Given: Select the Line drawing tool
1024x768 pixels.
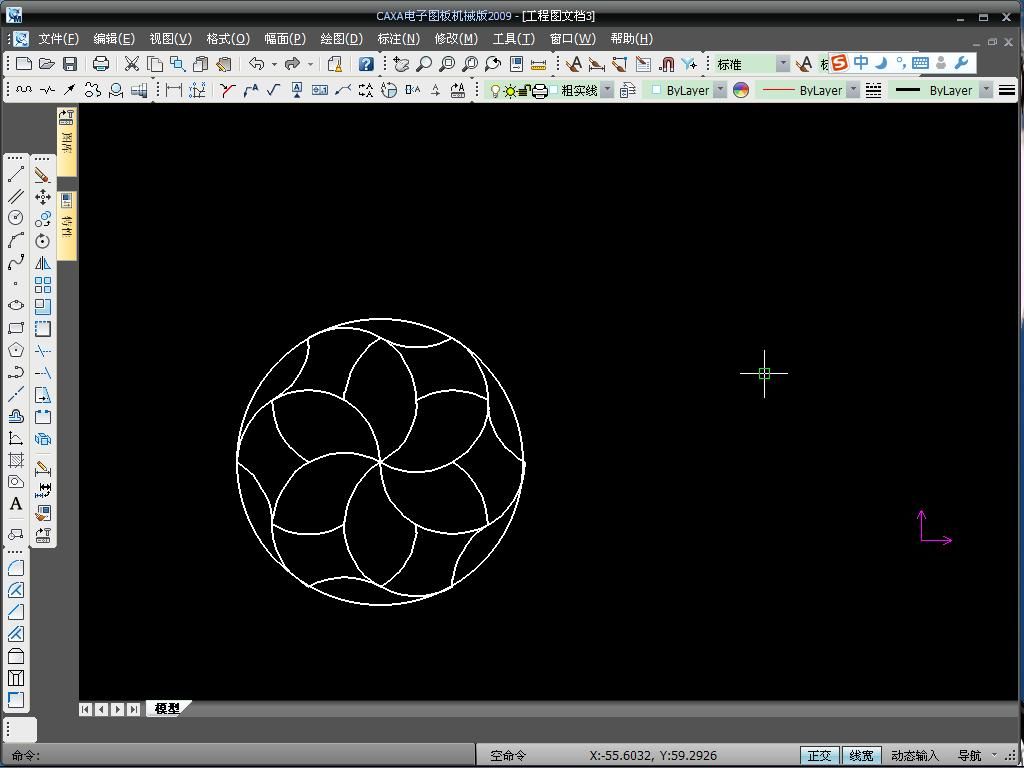Looking at the screenshot, I should point(16,174).
